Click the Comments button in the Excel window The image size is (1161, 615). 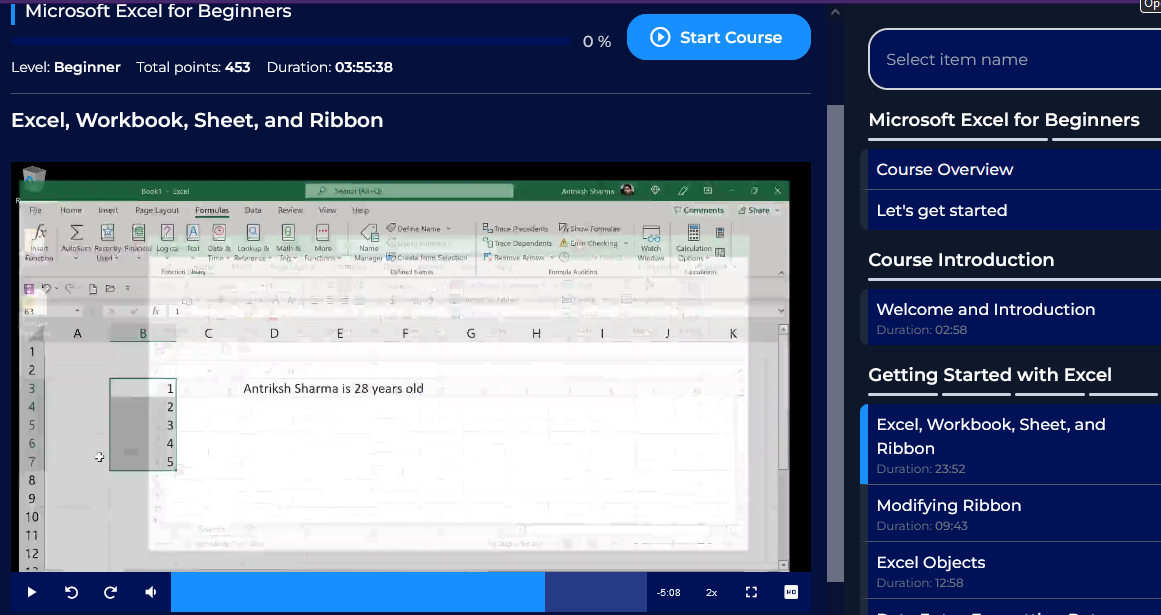699,210
